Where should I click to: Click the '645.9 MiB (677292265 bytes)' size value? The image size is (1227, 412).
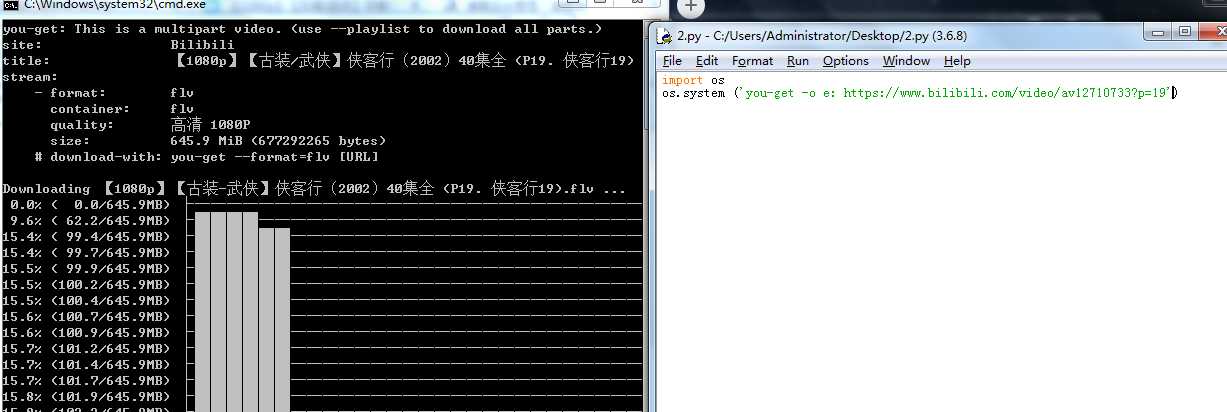click(x=278, y=141)
